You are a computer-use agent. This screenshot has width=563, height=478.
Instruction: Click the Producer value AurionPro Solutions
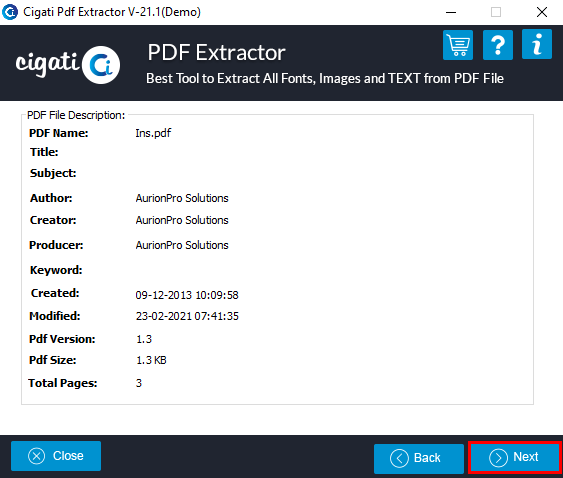[x=182, y=245]
